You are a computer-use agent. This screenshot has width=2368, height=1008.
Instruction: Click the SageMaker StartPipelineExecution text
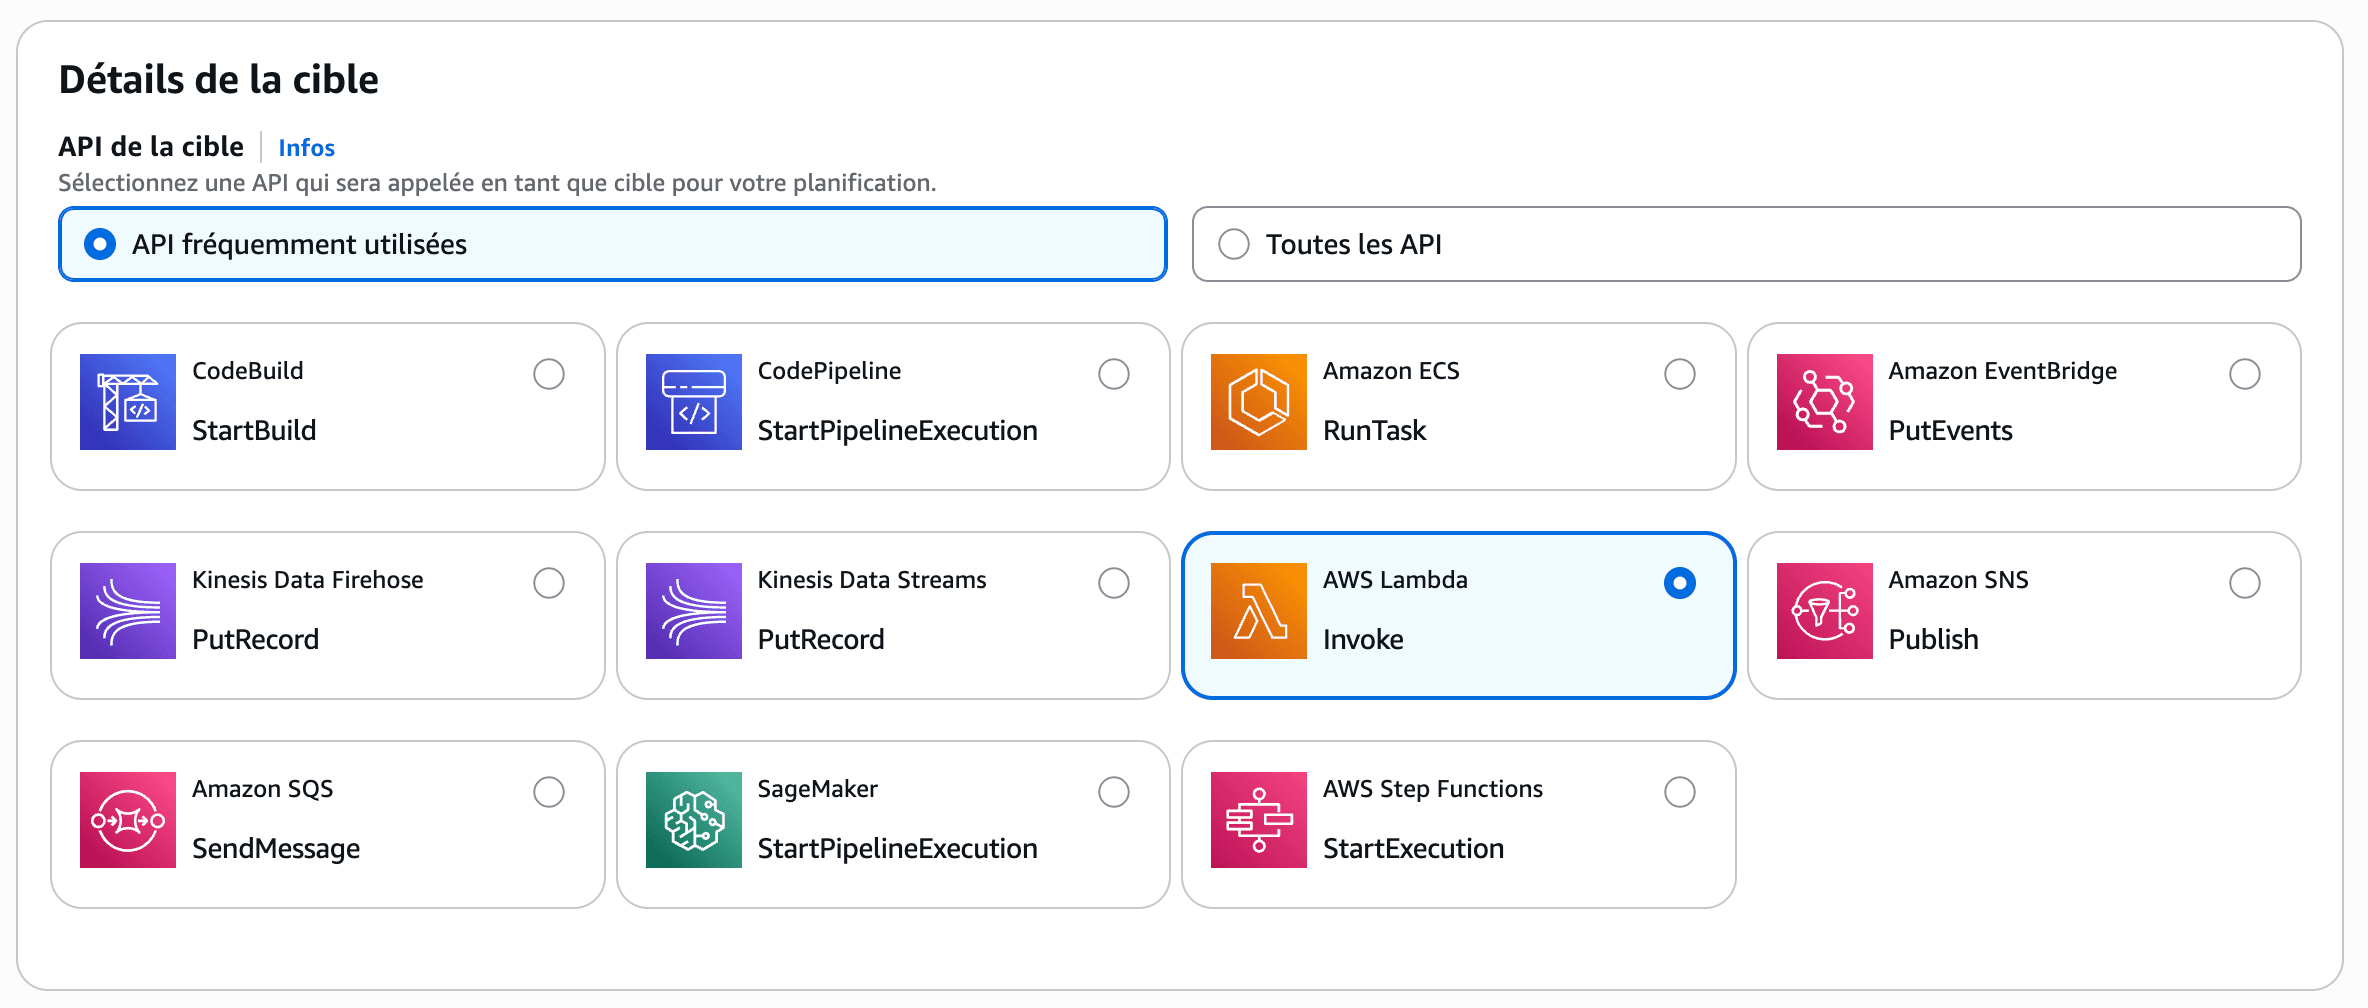(898, 849)
